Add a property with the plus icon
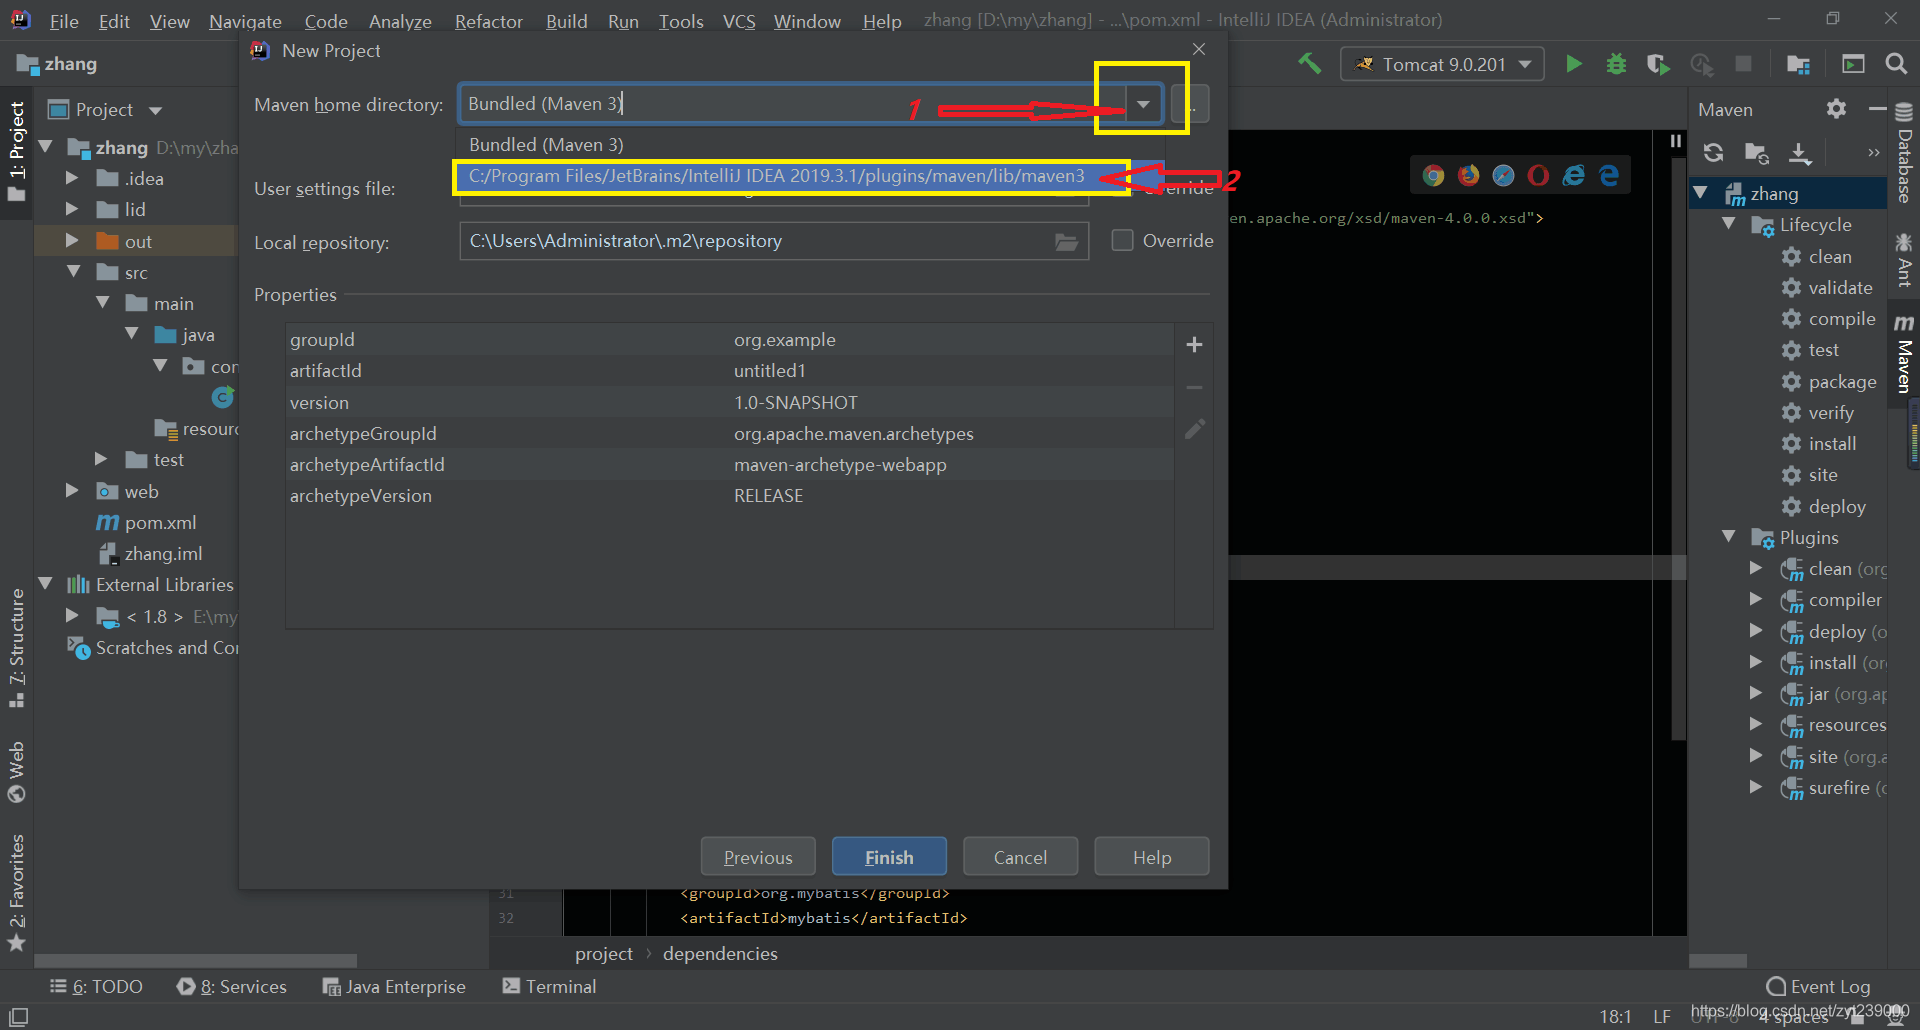 click(1194, 345)
